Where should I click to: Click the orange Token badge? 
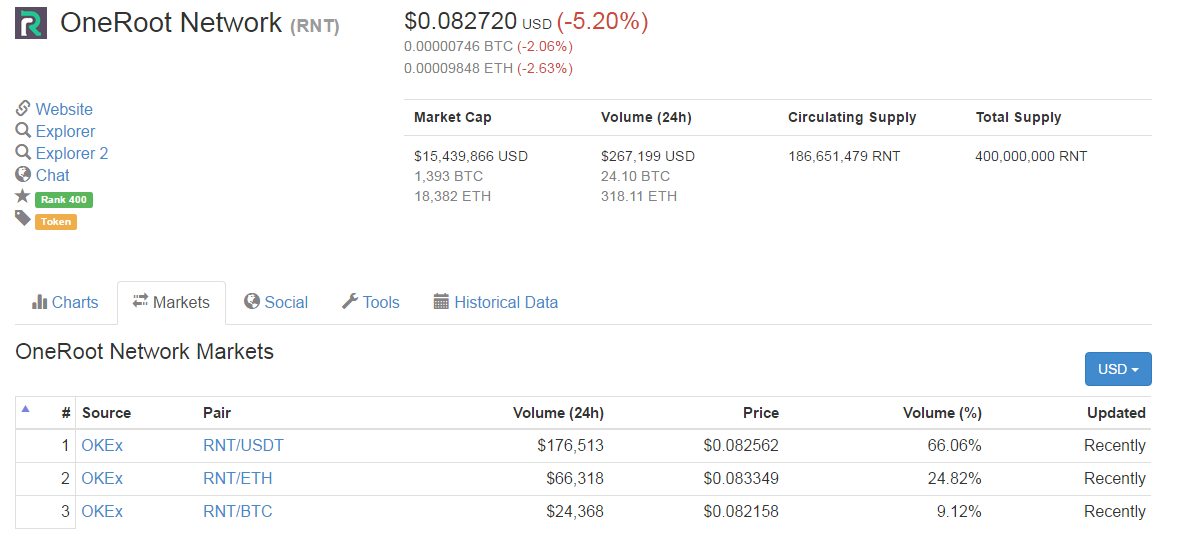point(56,222)
